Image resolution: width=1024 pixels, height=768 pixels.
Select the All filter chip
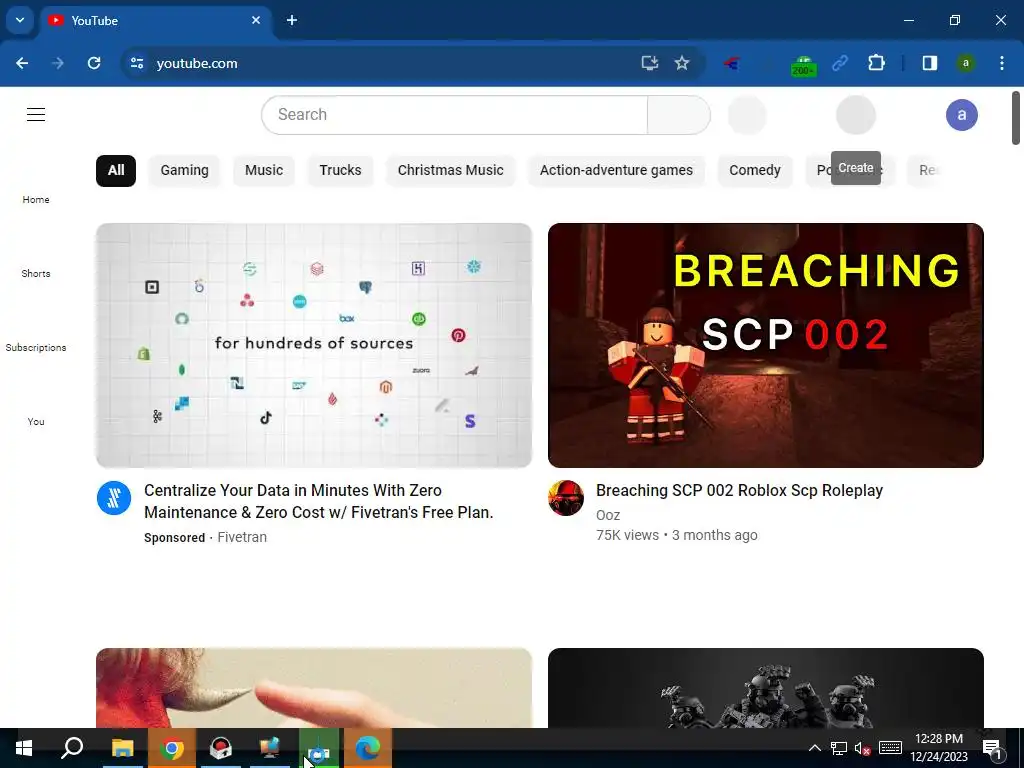click(116, 170)
